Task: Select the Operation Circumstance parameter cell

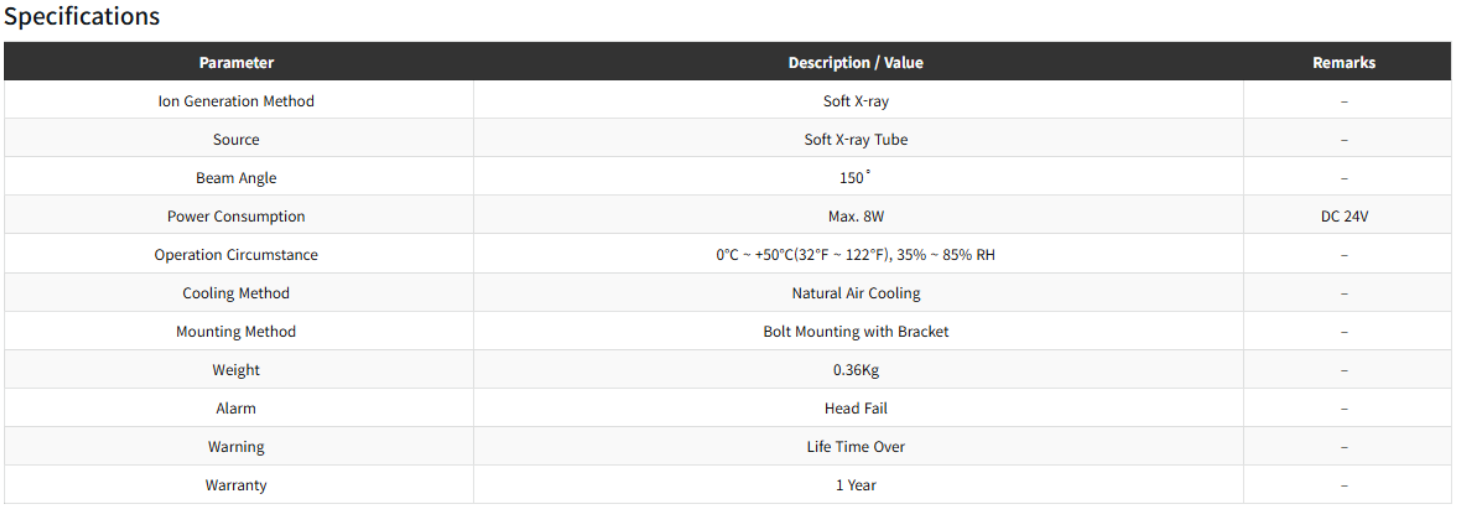Action: tap(236, 255)
